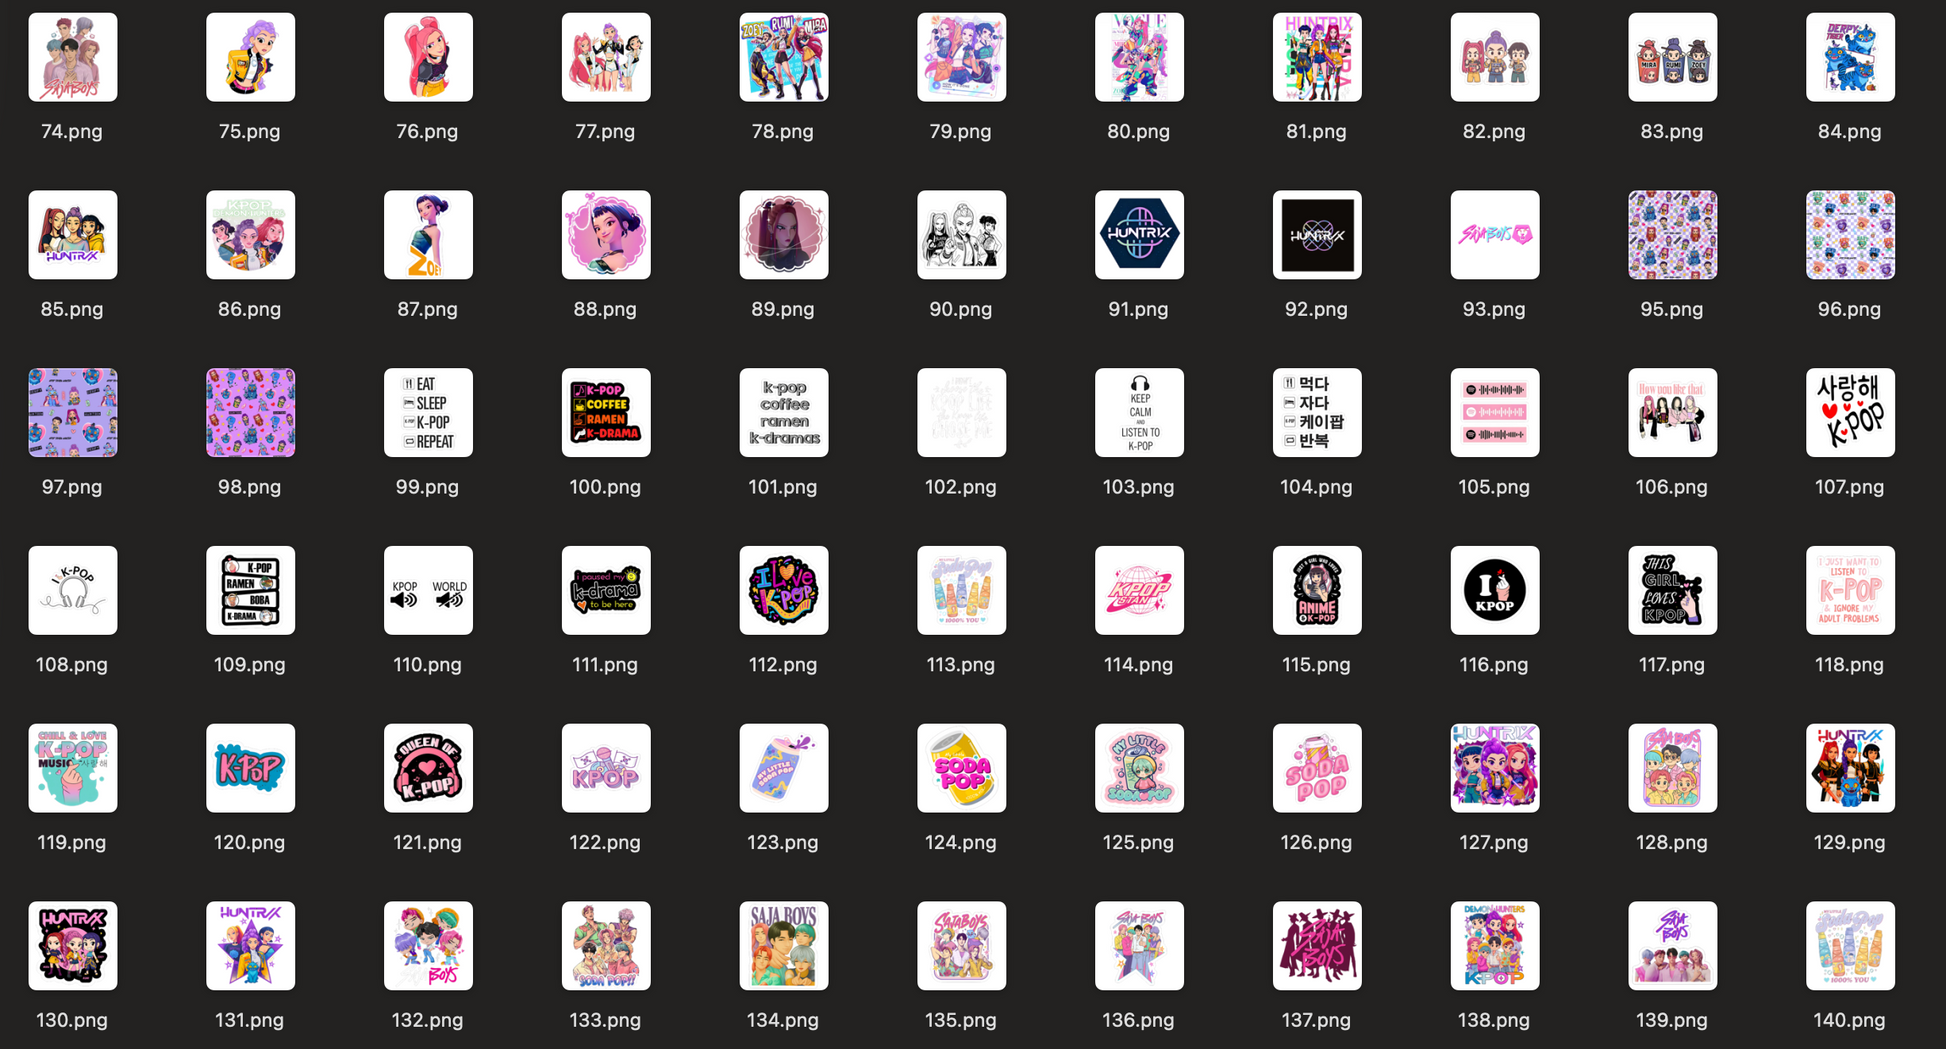
Task: Open the HUNTRIX hexagon logo image 91.png
Action: (x=1139, y=235)
